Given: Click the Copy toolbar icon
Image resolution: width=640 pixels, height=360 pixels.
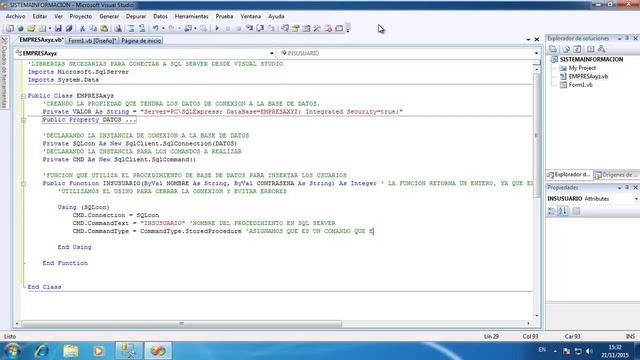Looking at the screenshot, I should (x=93, y=29).
